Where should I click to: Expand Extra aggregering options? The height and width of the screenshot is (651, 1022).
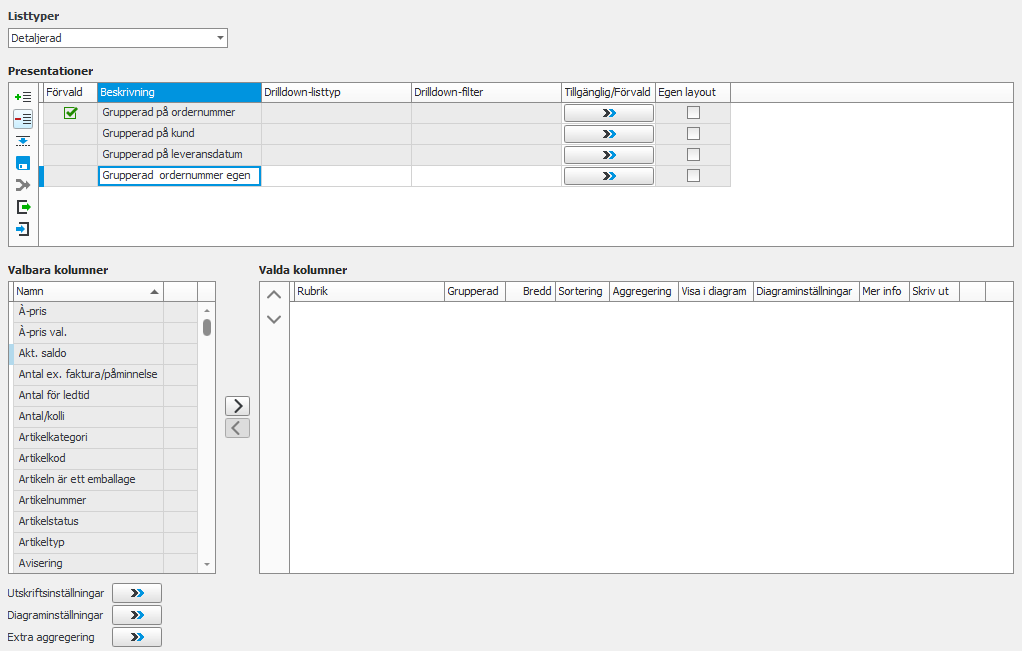pyautogui.click(x=137, y=637)
